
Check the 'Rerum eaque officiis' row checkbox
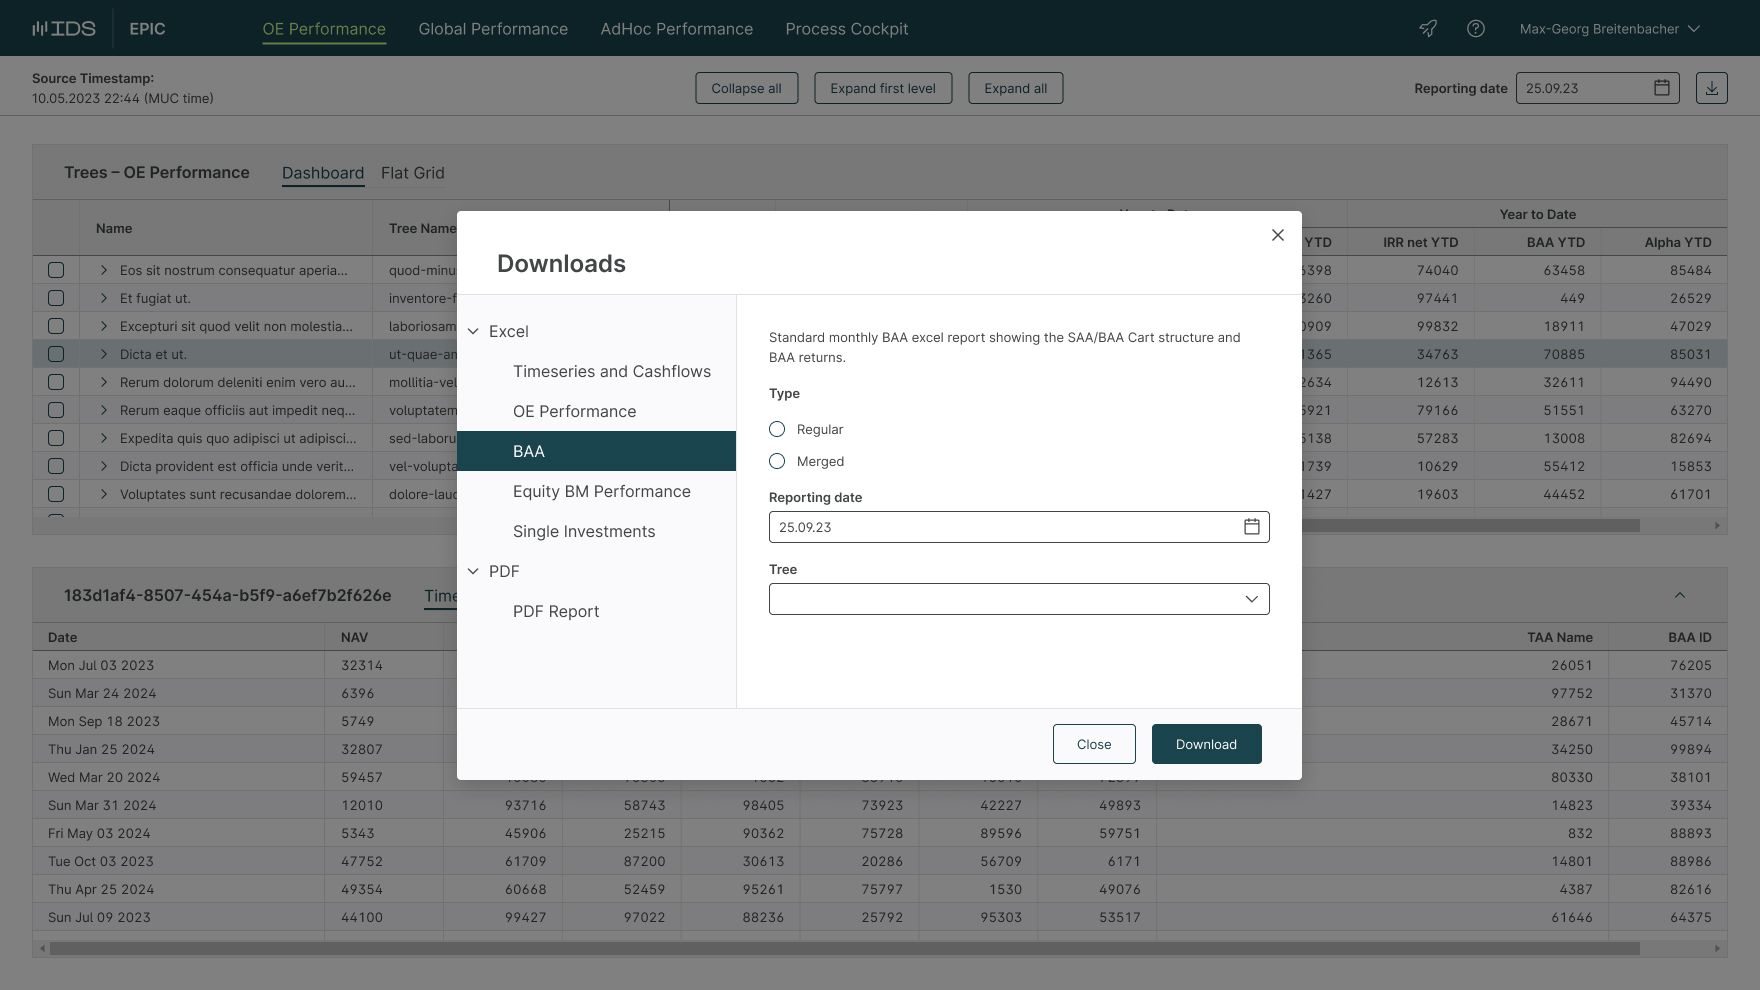[56, 410]
